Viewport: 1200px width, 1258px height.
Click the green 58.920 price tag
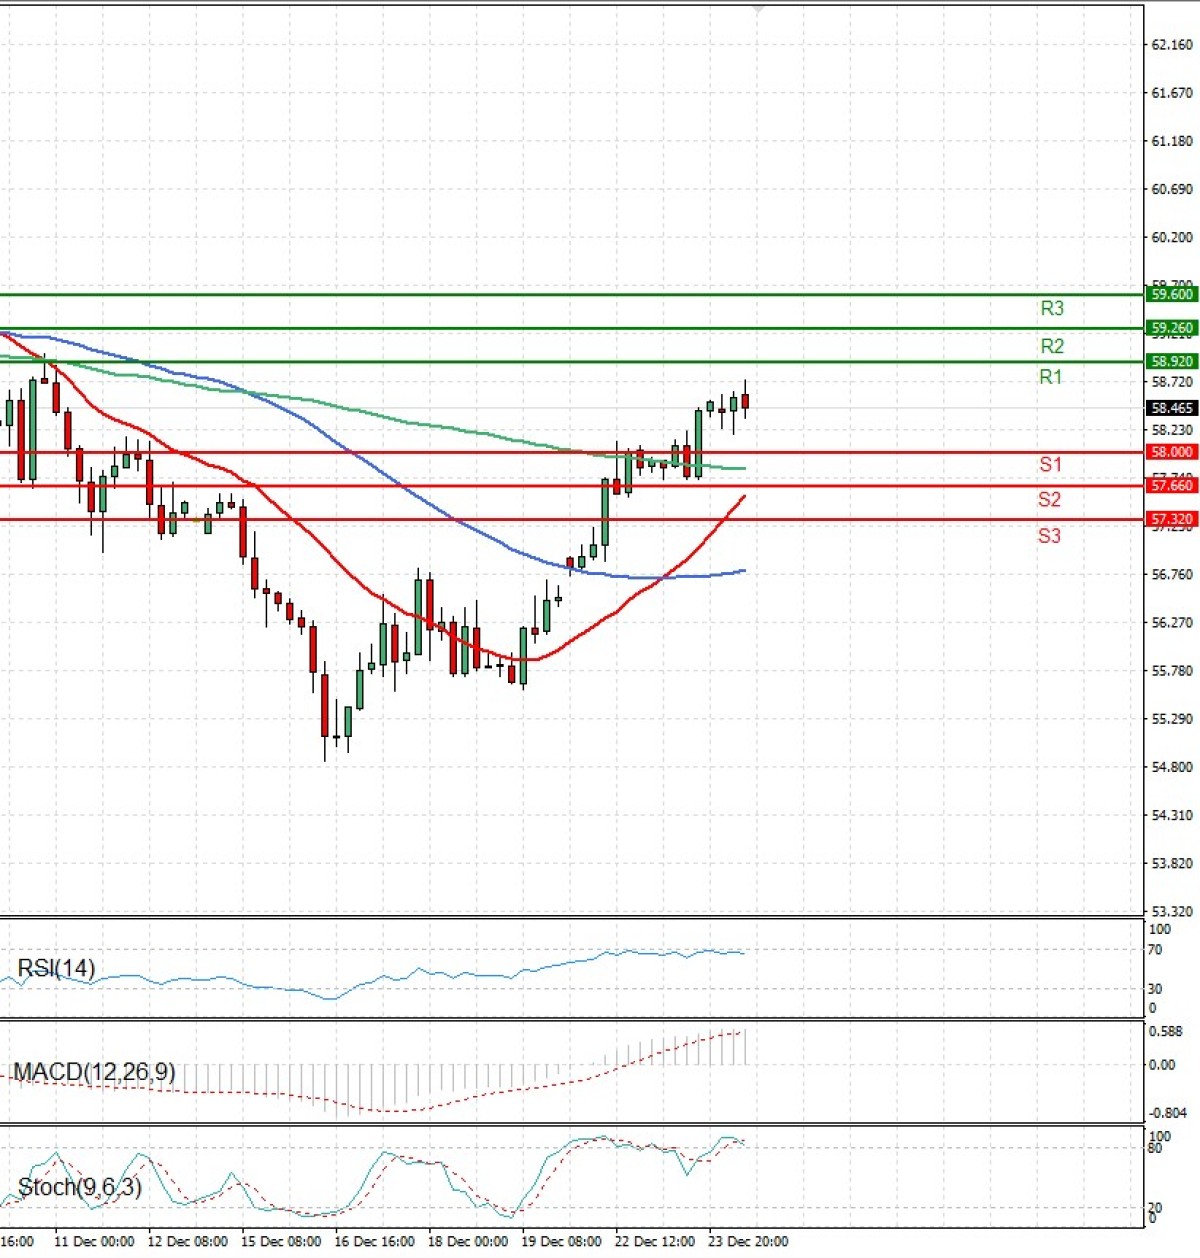click(x=1171, y=361)
